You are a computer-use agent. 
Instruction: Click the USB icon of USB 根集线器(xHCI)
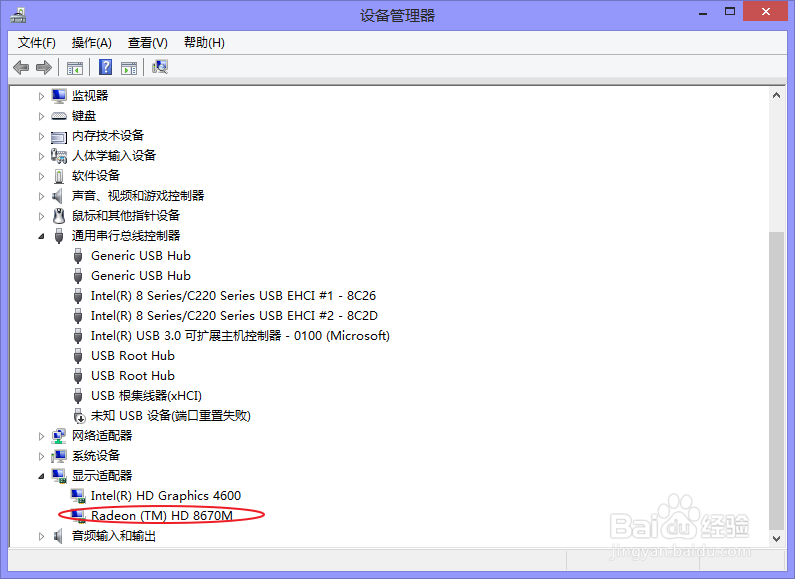pyautogui.click(x=78, y=396)
